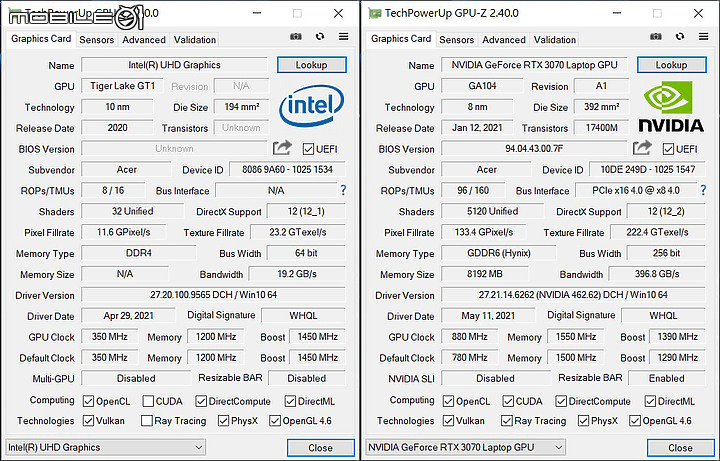Take a screenshot in the NVIDIA GPU-Z window
Image resolution: width=720 pixels, height=461 pixels.
pyautogui.click(x=656, y=37)
